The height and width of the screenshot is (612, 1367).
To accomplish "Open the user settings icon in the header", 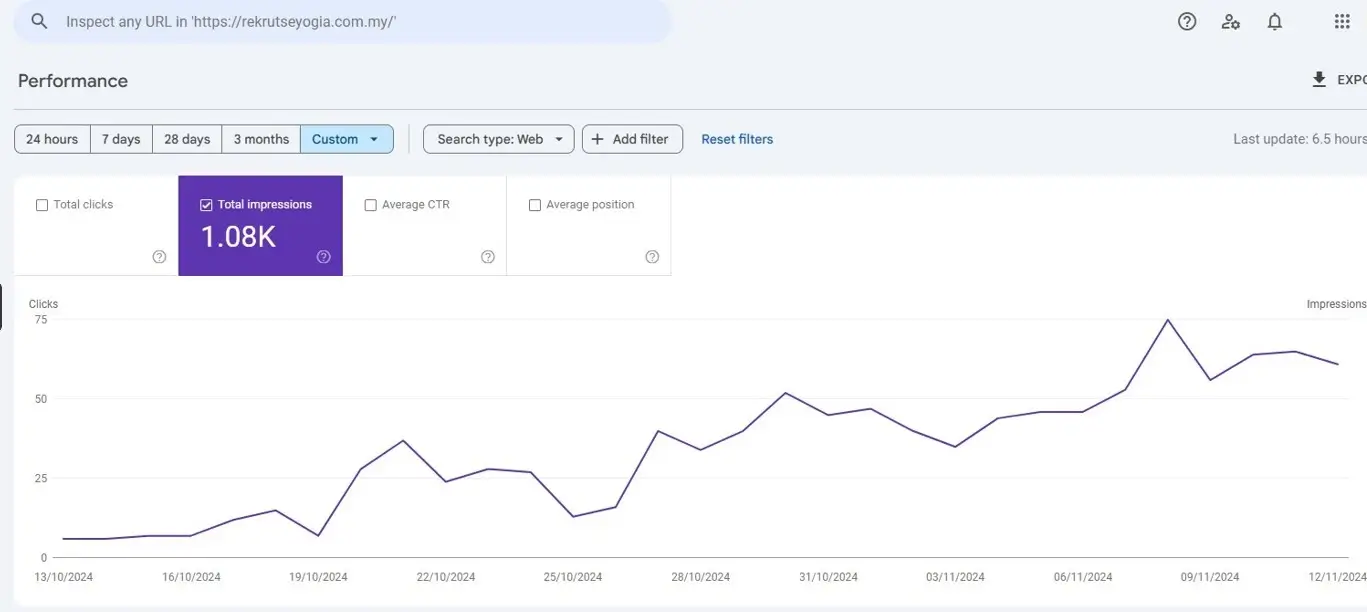I will click(1230, 20).
